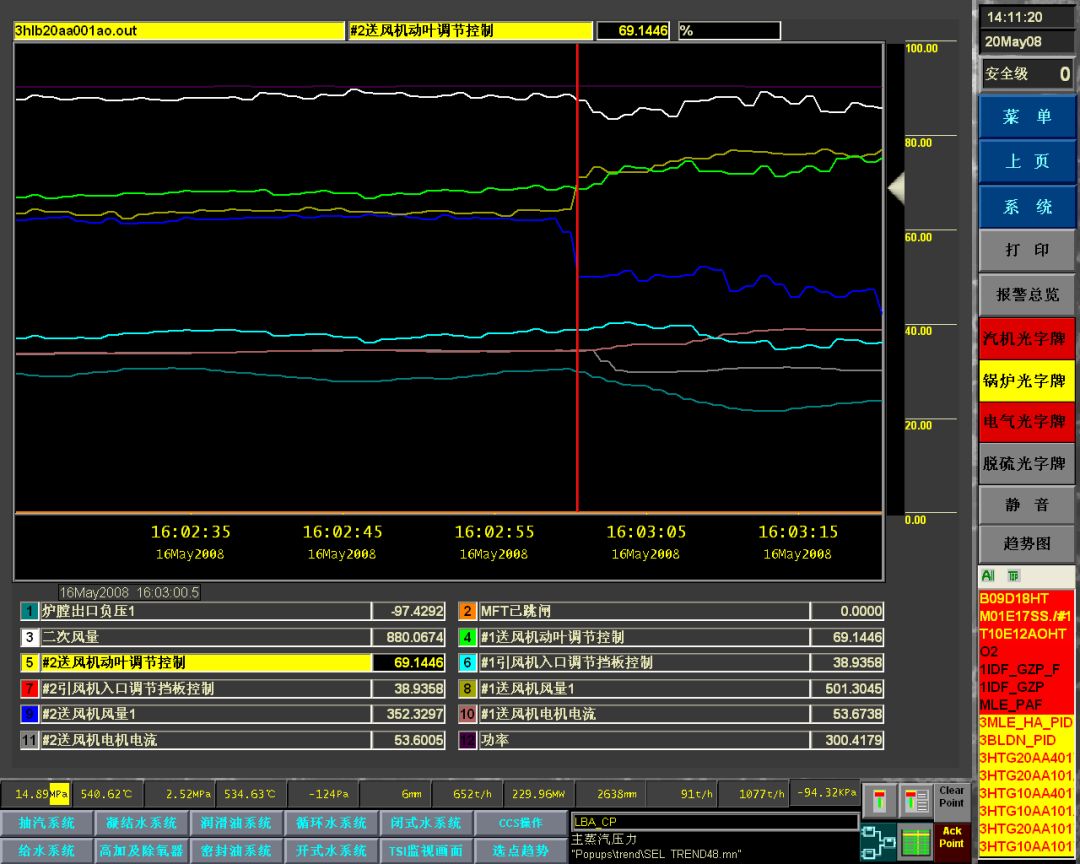Click the green All alarm filter icon

tap(988, 575)
